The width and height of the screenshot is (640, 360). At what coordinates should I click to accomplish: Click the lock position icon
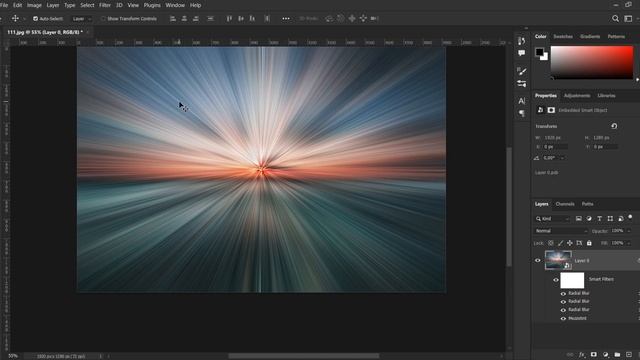coord(570,243)
